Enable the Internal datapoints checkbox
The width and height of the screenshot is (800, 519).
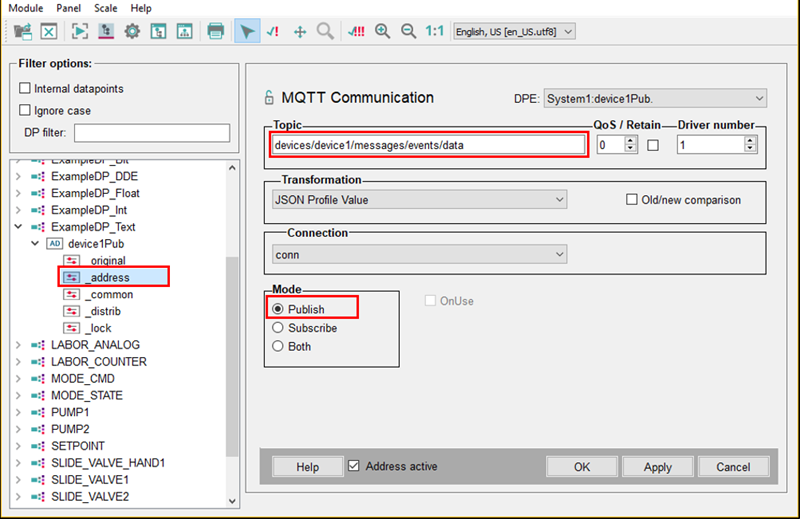coord(24,88)
